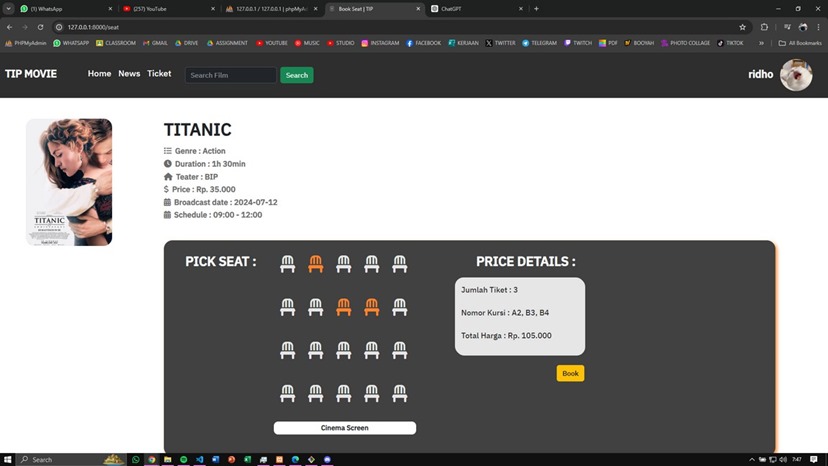The width and height of the screenshot is (828, 466).
Task: Expand the bookmarks overflow chevron
Action: coord(762,43)
